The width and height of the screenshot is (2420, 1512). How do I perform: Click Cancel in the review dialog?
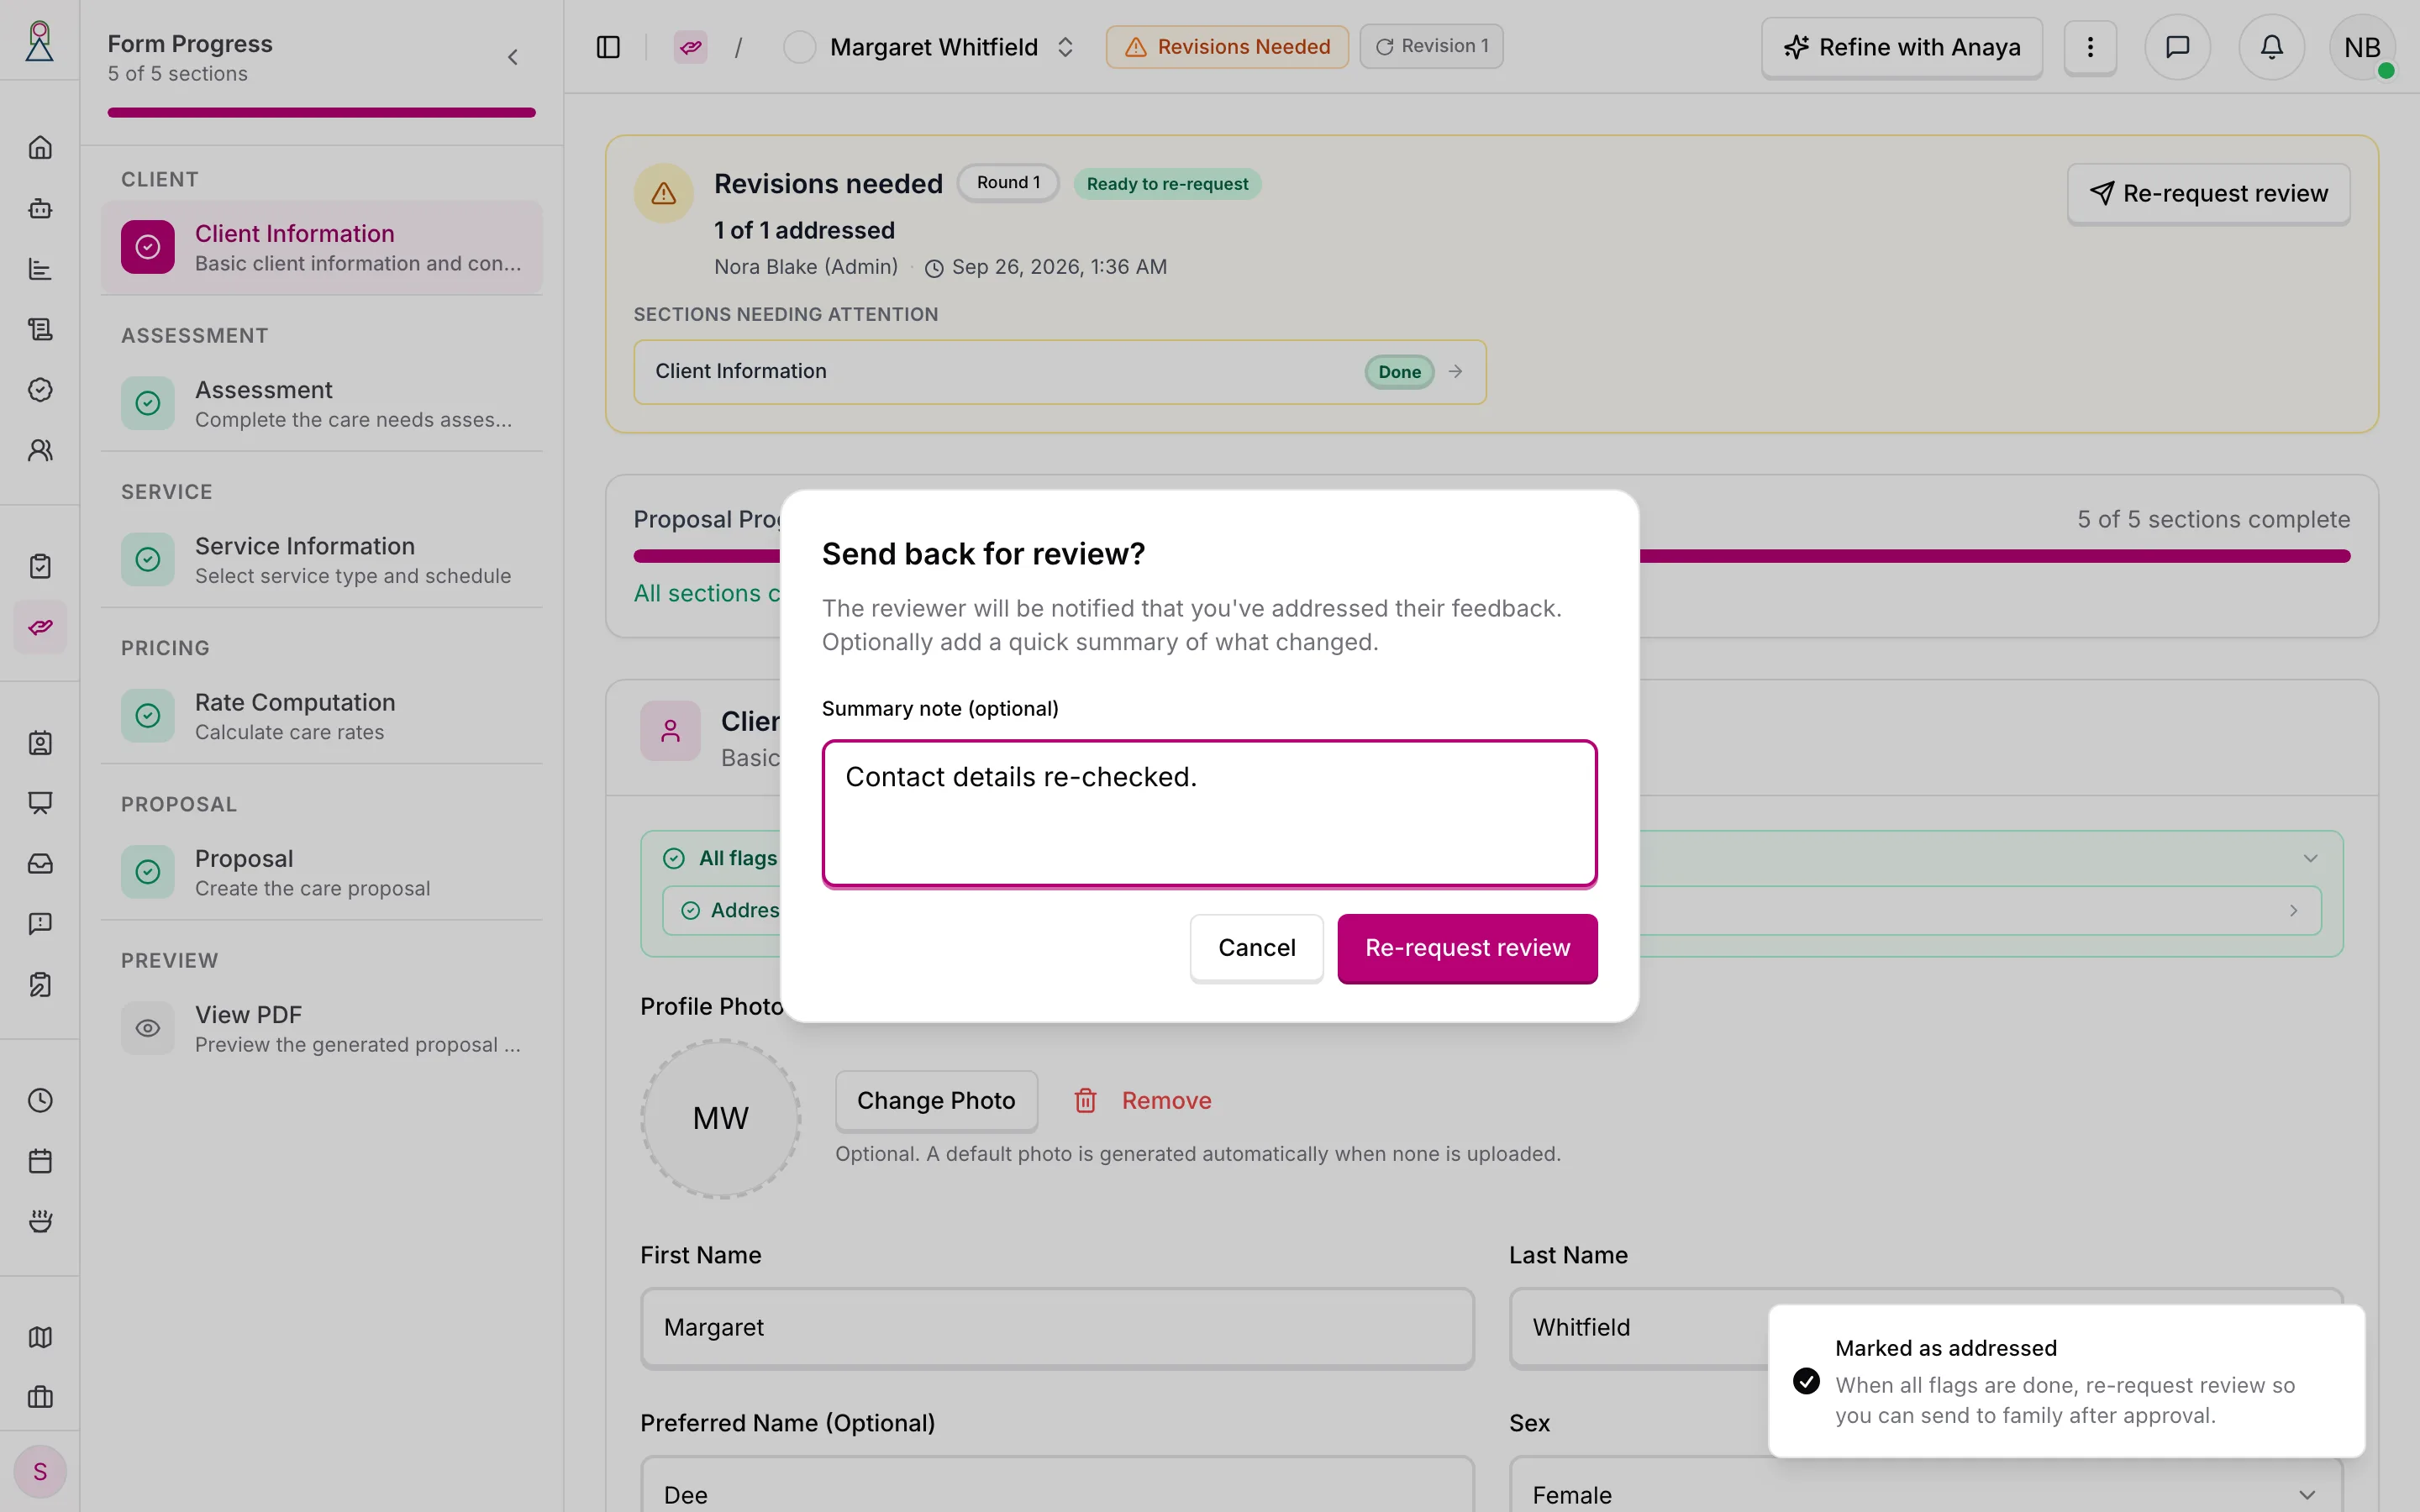tap(1256, 947)
